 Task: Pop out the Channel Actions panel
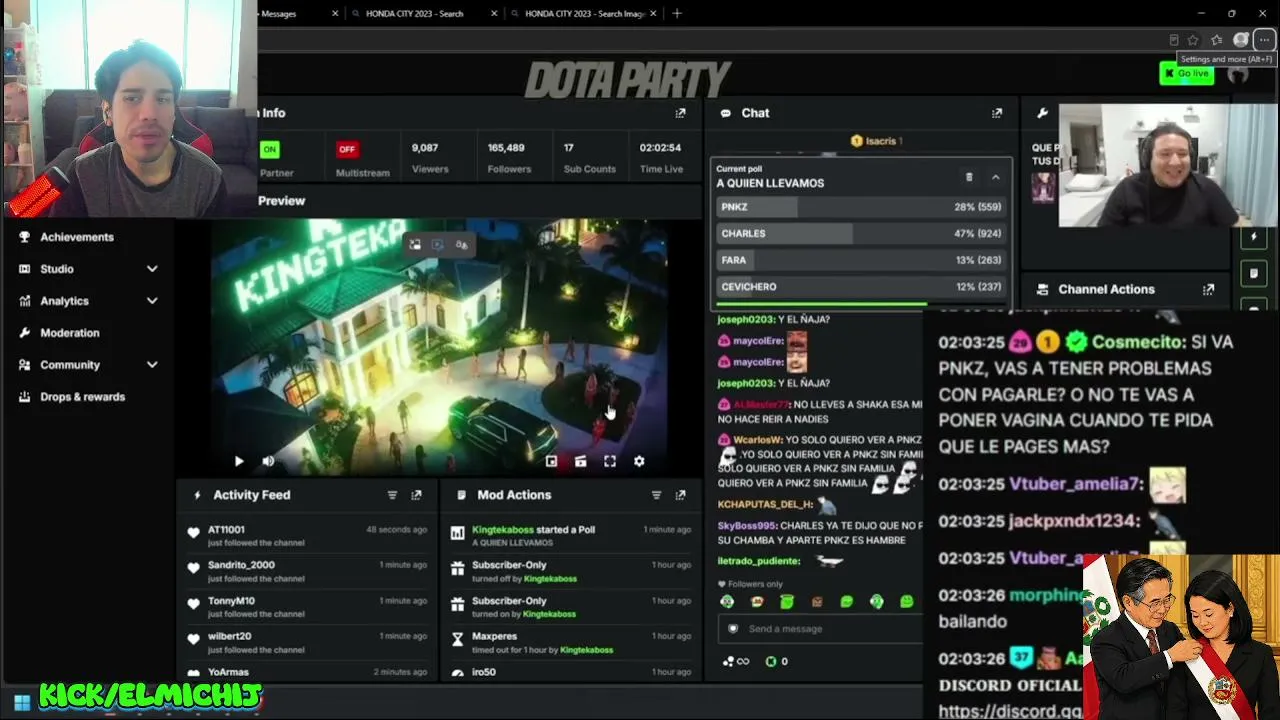(1208, 289)
